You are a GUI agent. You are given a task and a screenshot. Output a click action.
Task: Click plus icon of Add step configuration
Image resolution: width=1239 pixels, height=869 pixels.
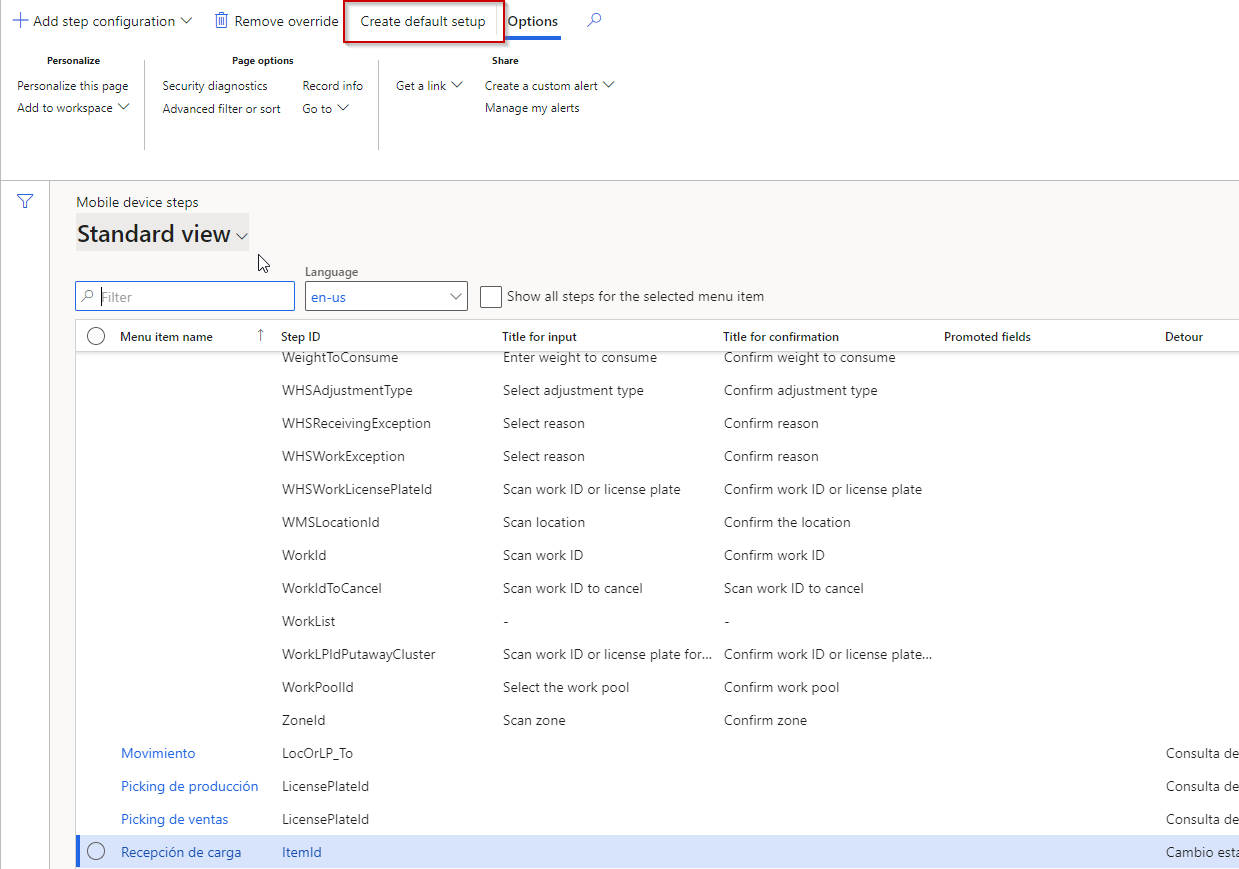pyautogui.click(x=20, y=21)
